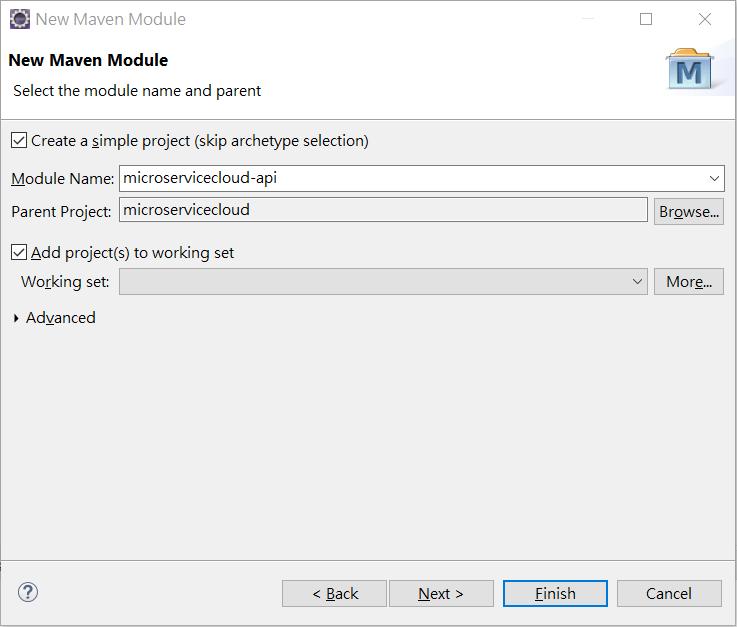Click the More... working set button
The height and width of the screenshot is (627, 737).
tap(689, 282)
